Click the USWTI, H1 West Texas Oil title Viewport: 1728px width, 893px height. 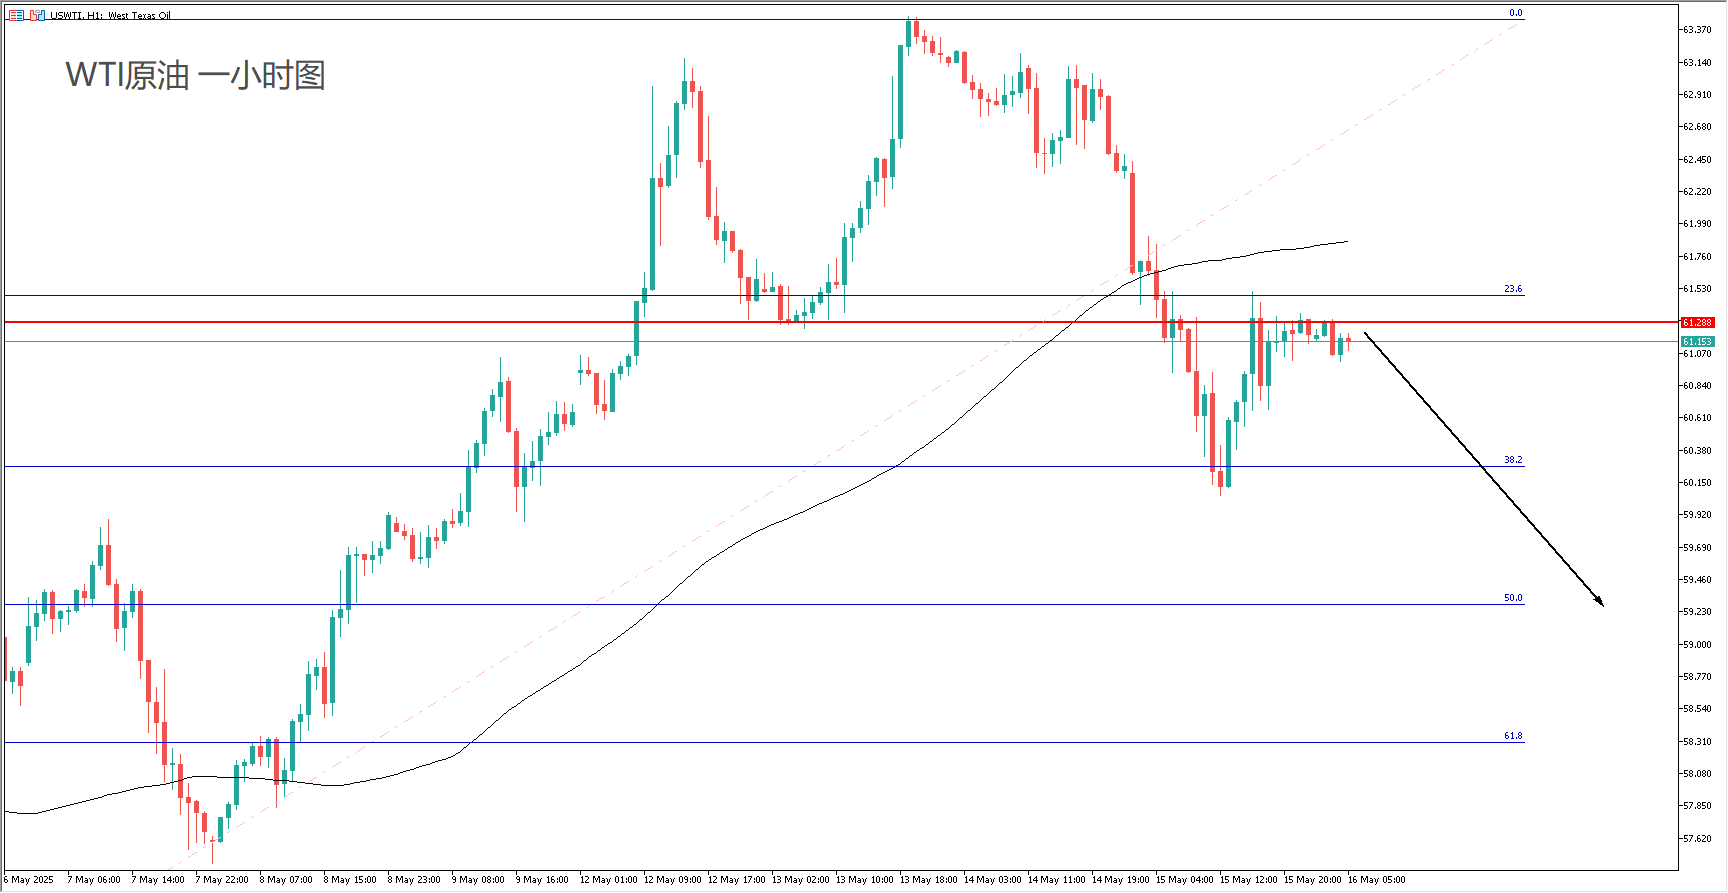pyautogui.click(x=111, y=15)
